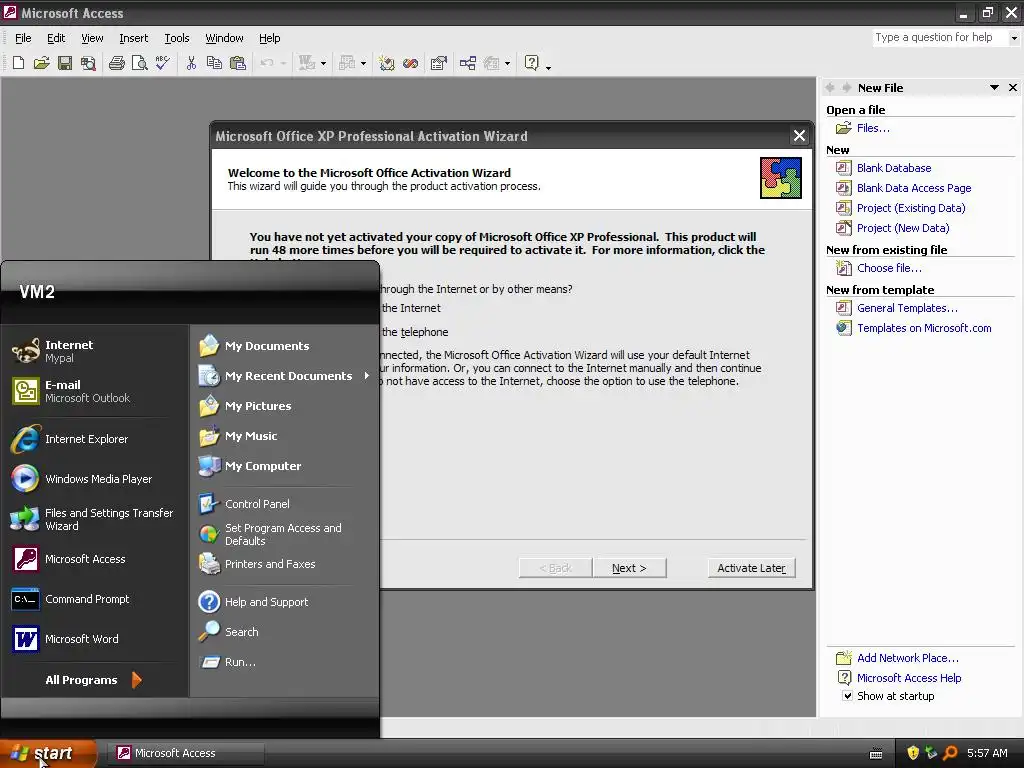Click the Save floppy disk icon
1024x768 pixels.
pyautogui.click(x=65, y=63)
